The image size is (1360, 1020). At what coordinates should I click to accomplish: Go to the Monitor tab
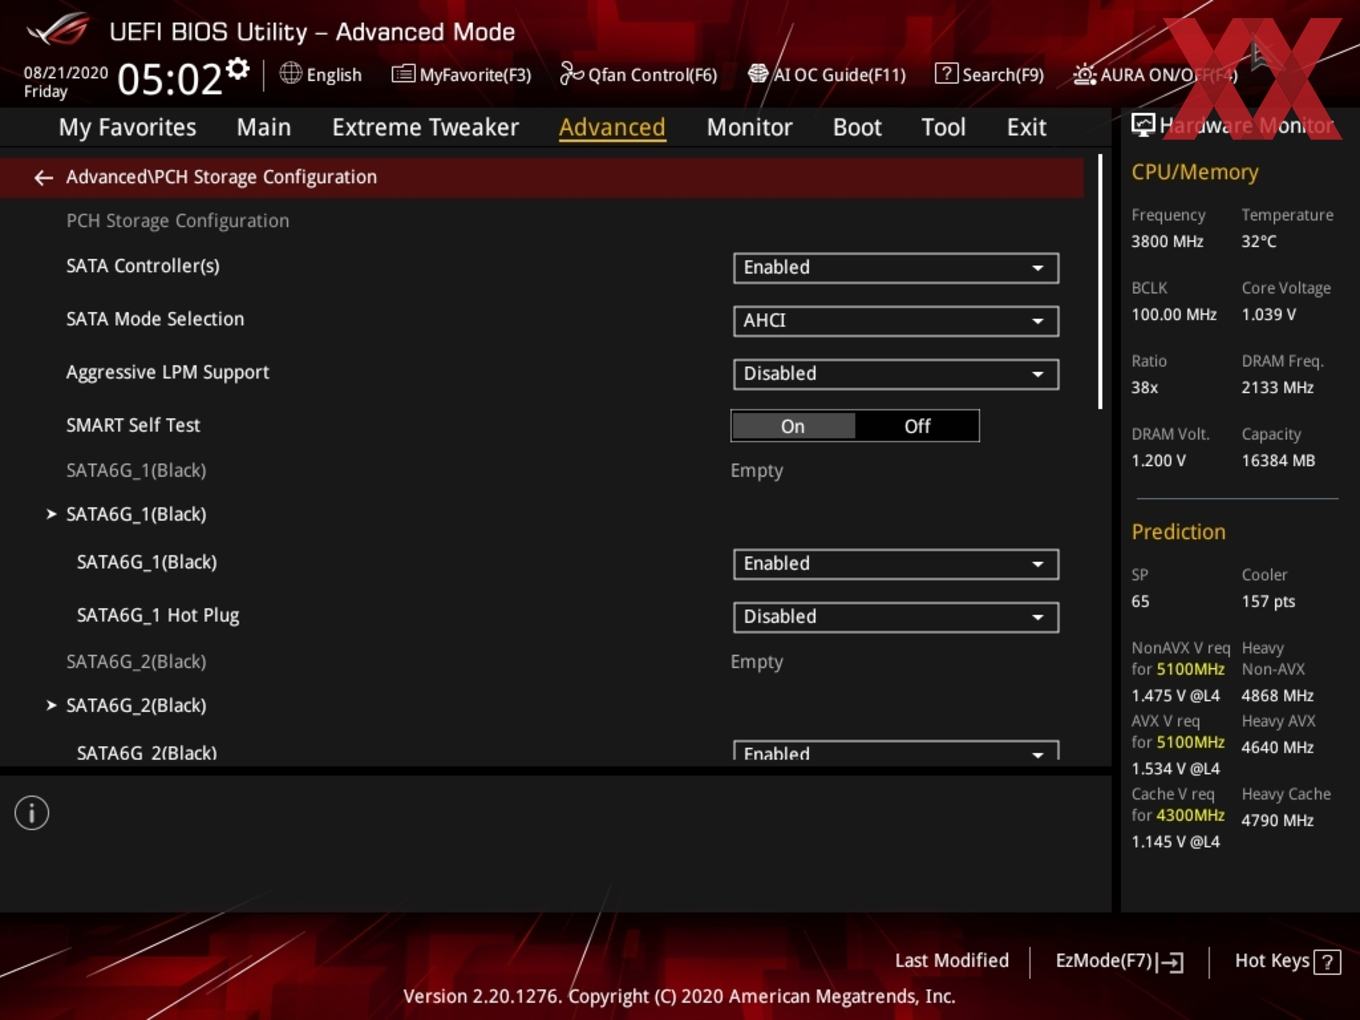pyautogui.click(x=749, y=127)
